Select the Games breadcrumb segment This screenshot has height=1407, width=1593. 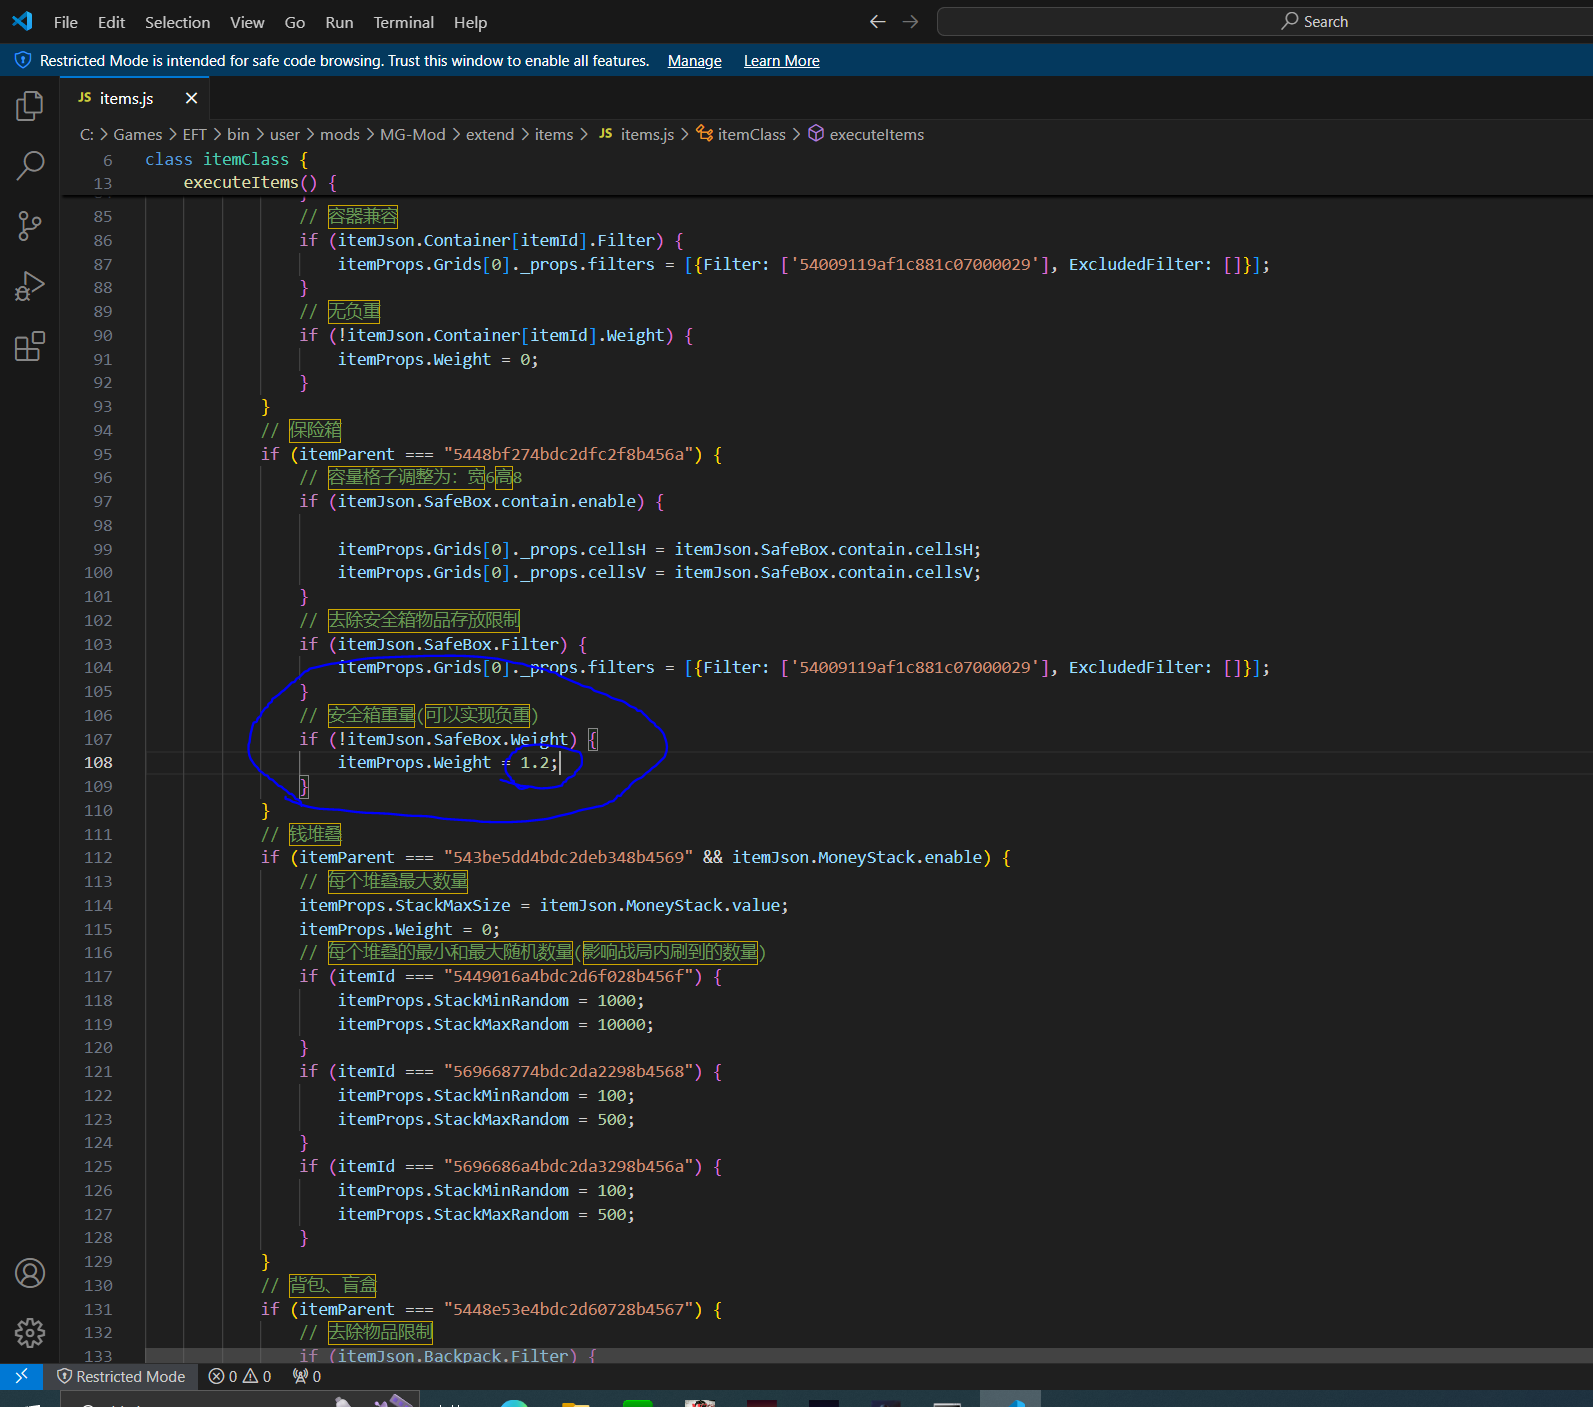pos(137,134)
